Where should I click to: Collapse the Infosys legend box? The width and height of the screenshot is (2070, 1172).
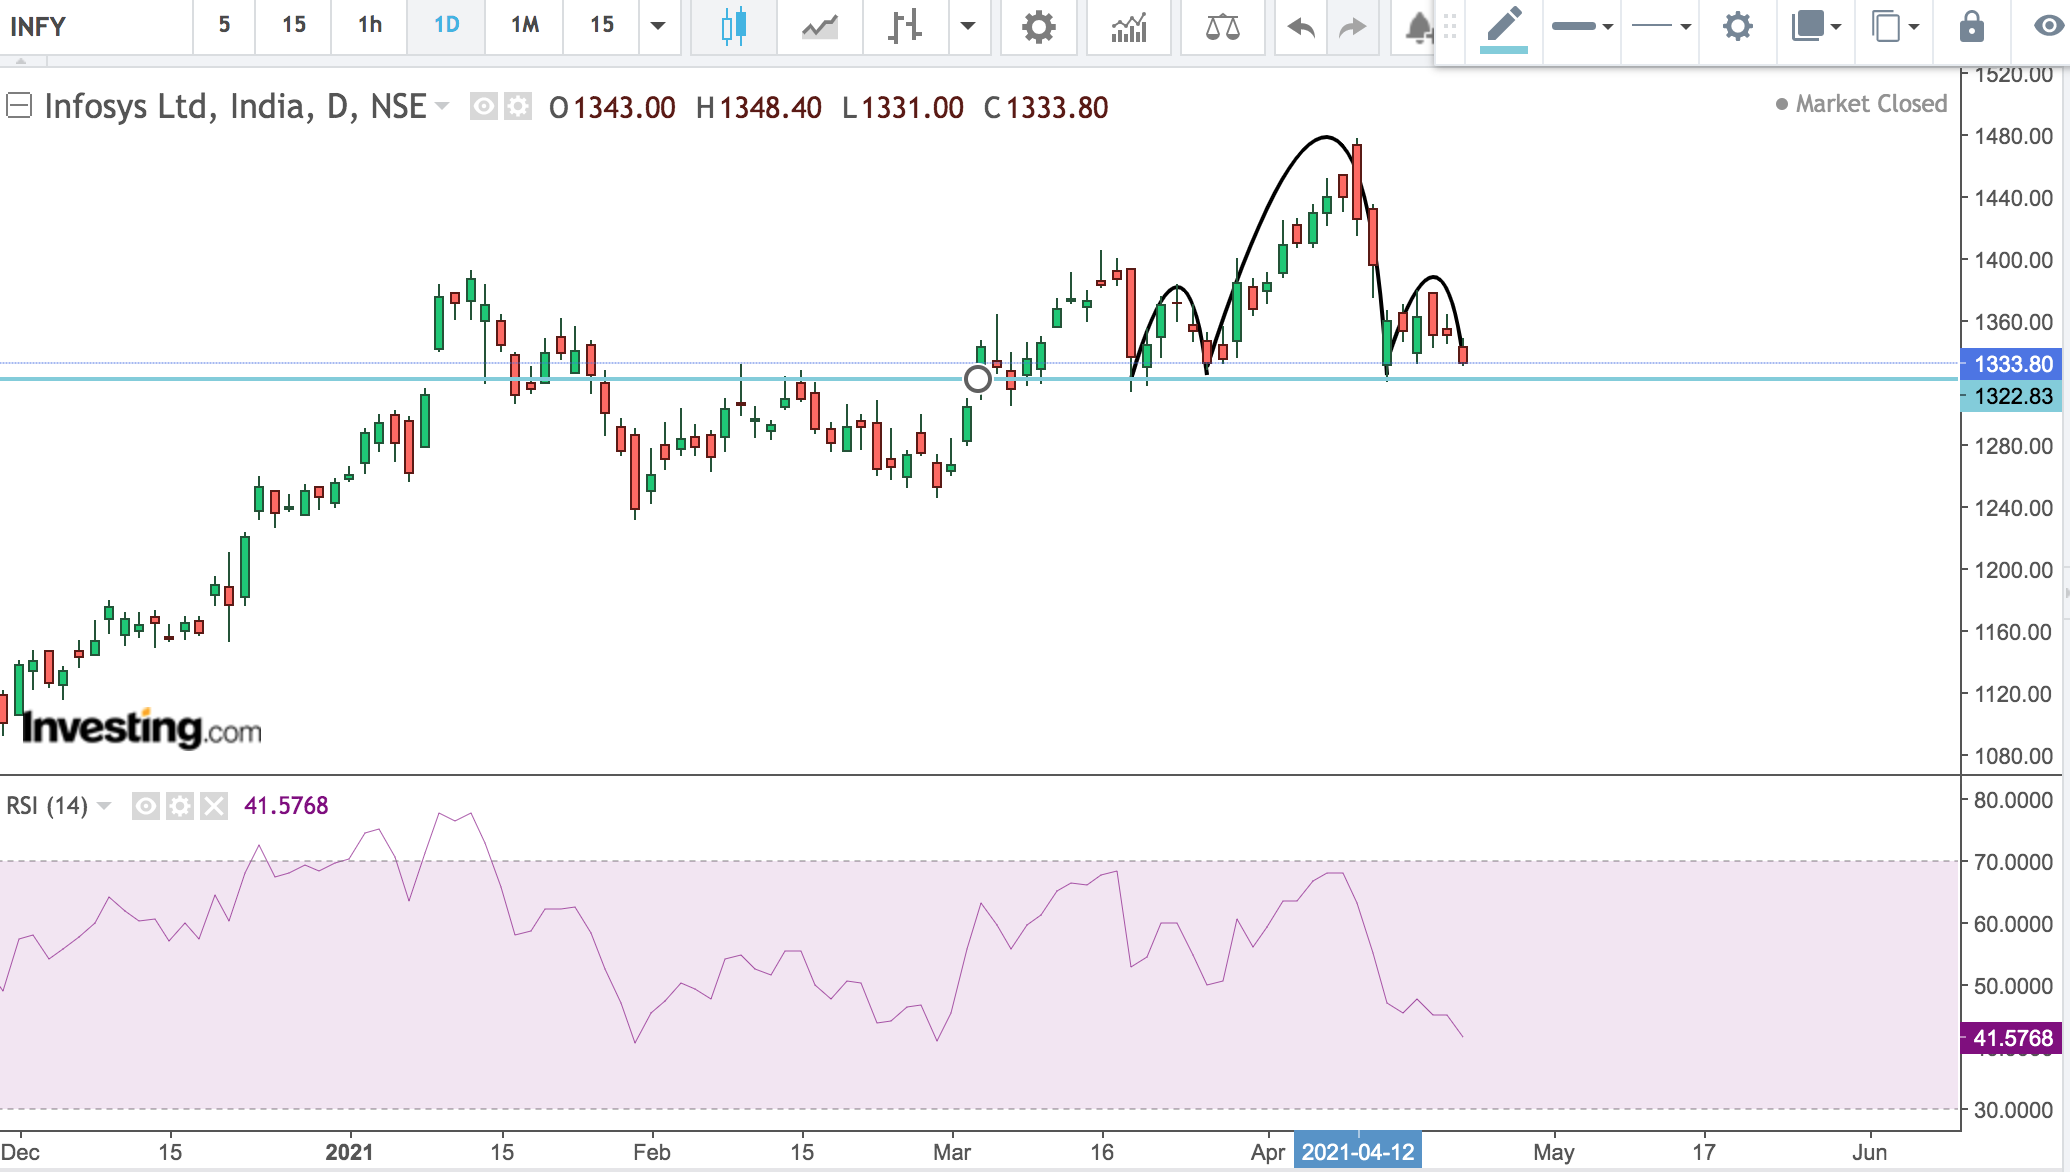click(x=19, y=105)
